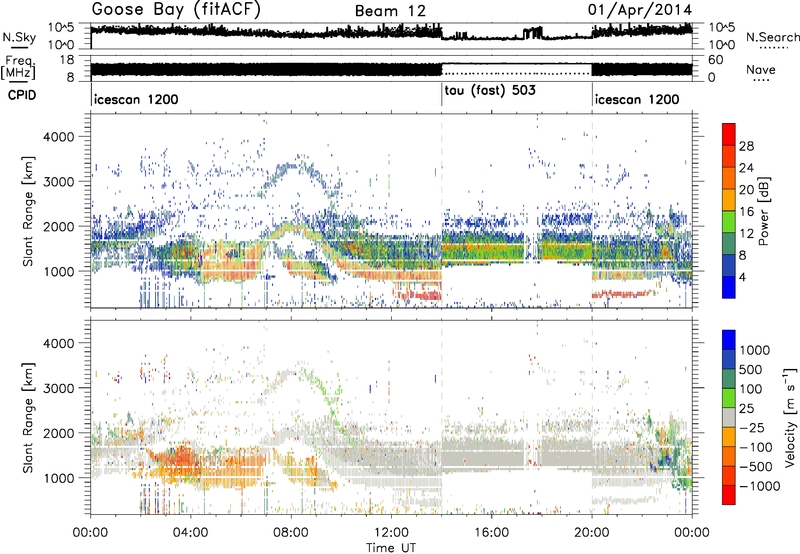The image size is (800, 554).
Task: Click the '16' Power colorbar tick label
Action: [x=746, y=212]
